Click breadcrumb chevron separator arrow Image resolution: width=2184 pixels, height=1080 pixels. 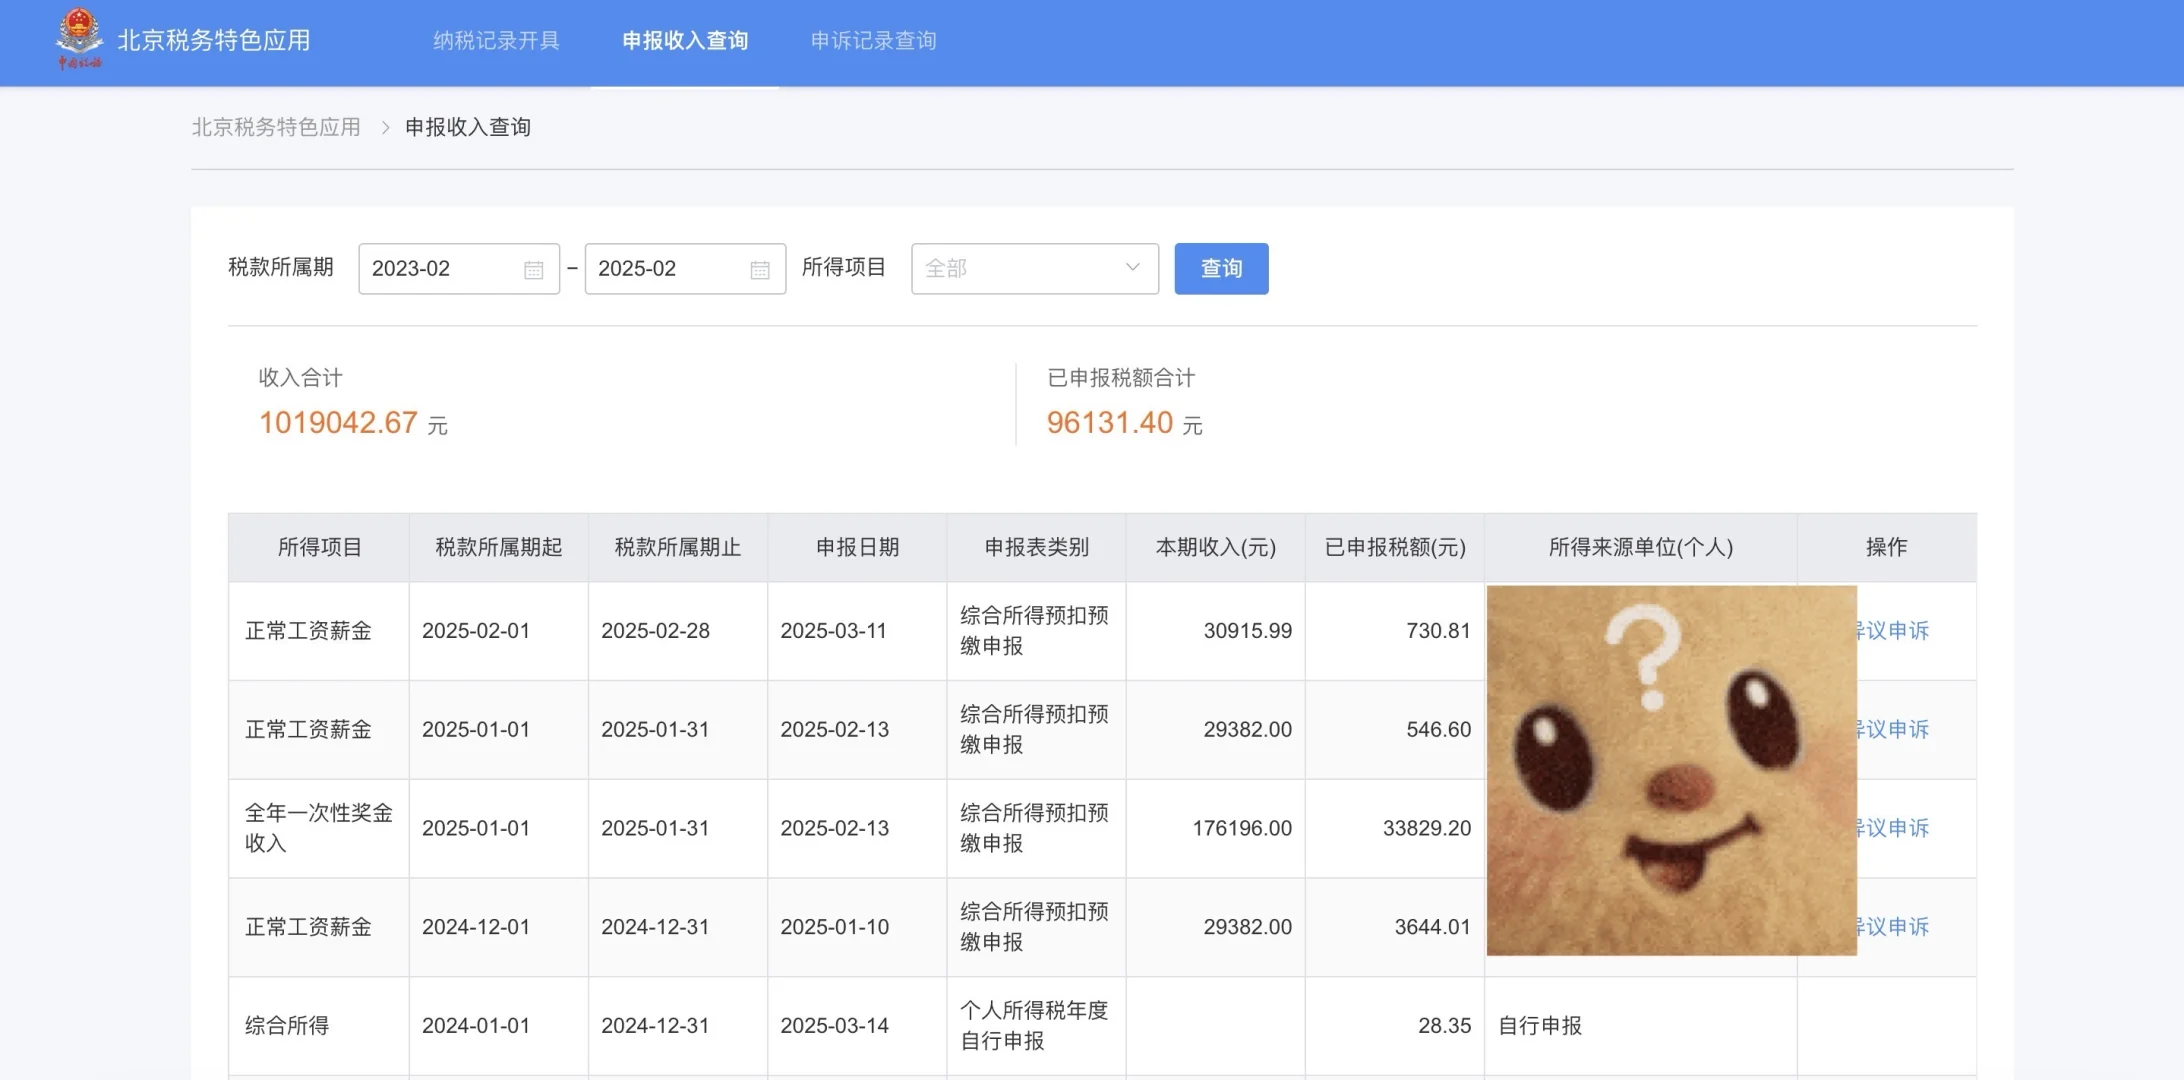point(385,128)
